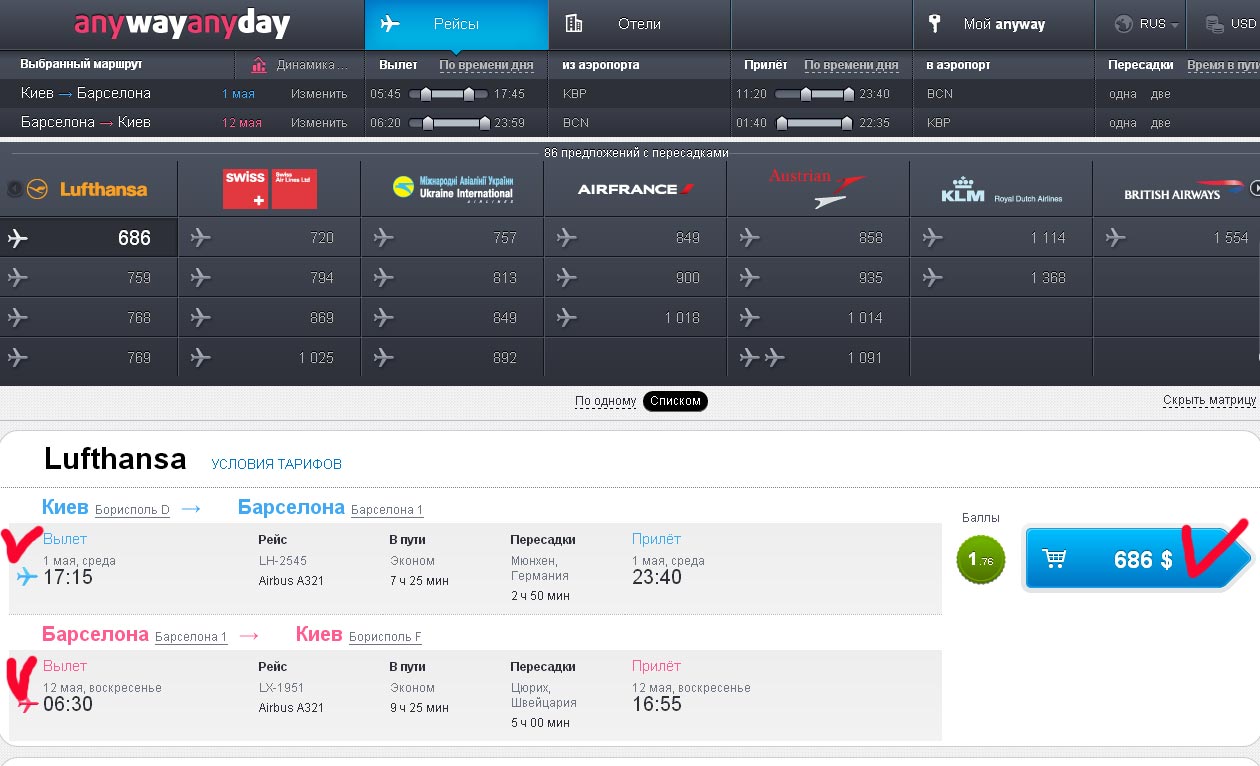Select the British Airways 1 554 fare cell
The width and height of the screenshot is (1260, 766).
[1177, 238]
